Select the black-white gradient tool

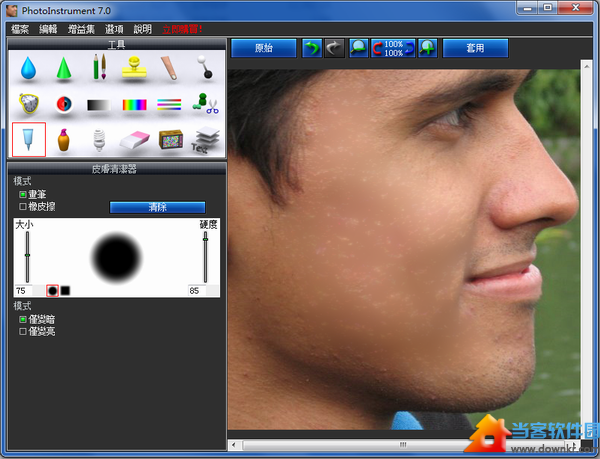tap(99, 105)
